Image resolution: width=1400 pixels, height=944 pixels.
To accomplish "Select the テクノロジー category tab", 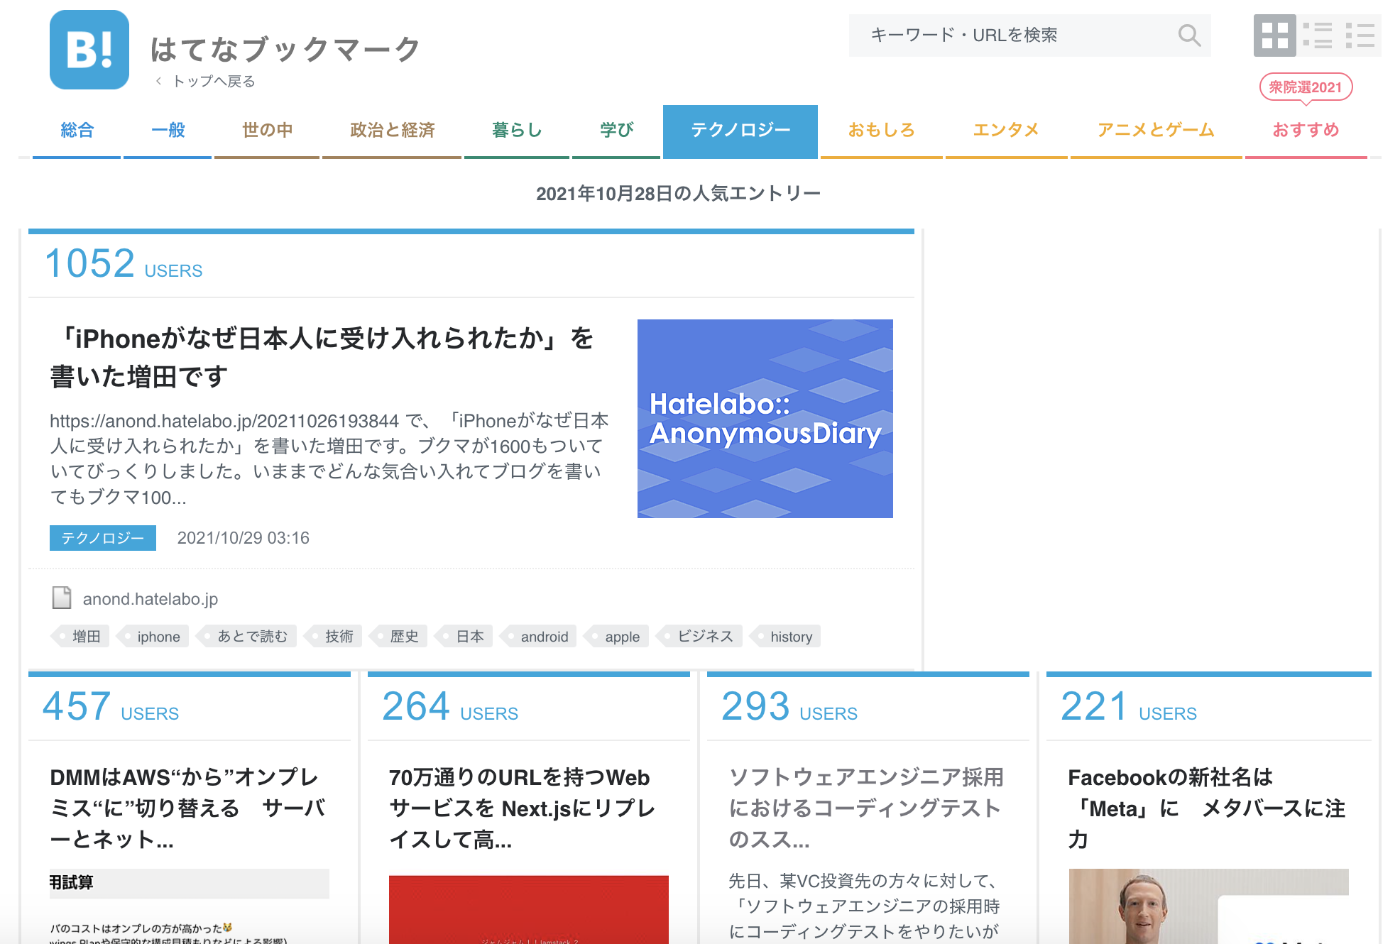I will (x=740, y=131).
